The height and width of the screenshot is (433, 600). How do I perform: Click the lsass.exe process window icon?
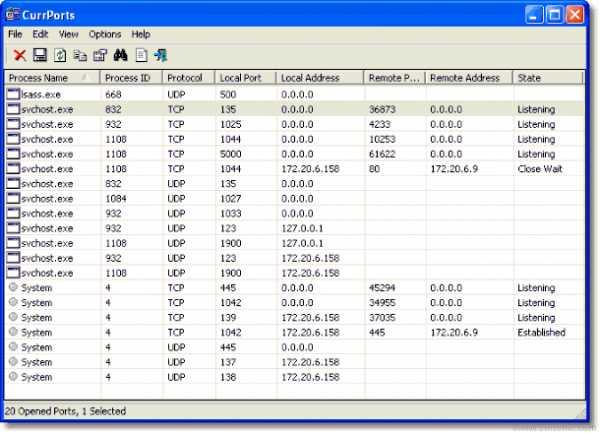coord(13,94)
